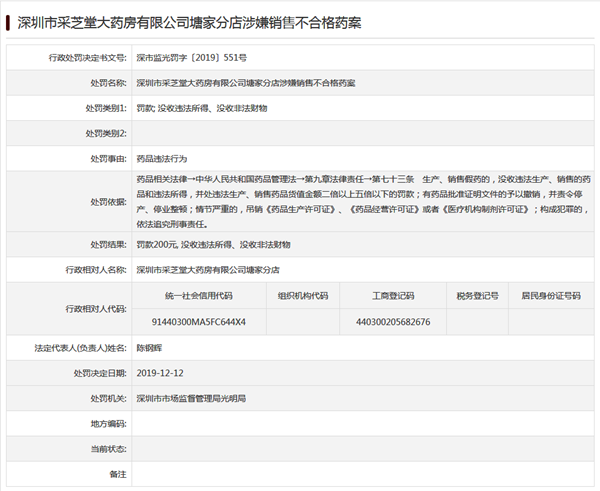Click the 处罚类别2 label
This screenshot has height=491, width=600.
(106, 134)
